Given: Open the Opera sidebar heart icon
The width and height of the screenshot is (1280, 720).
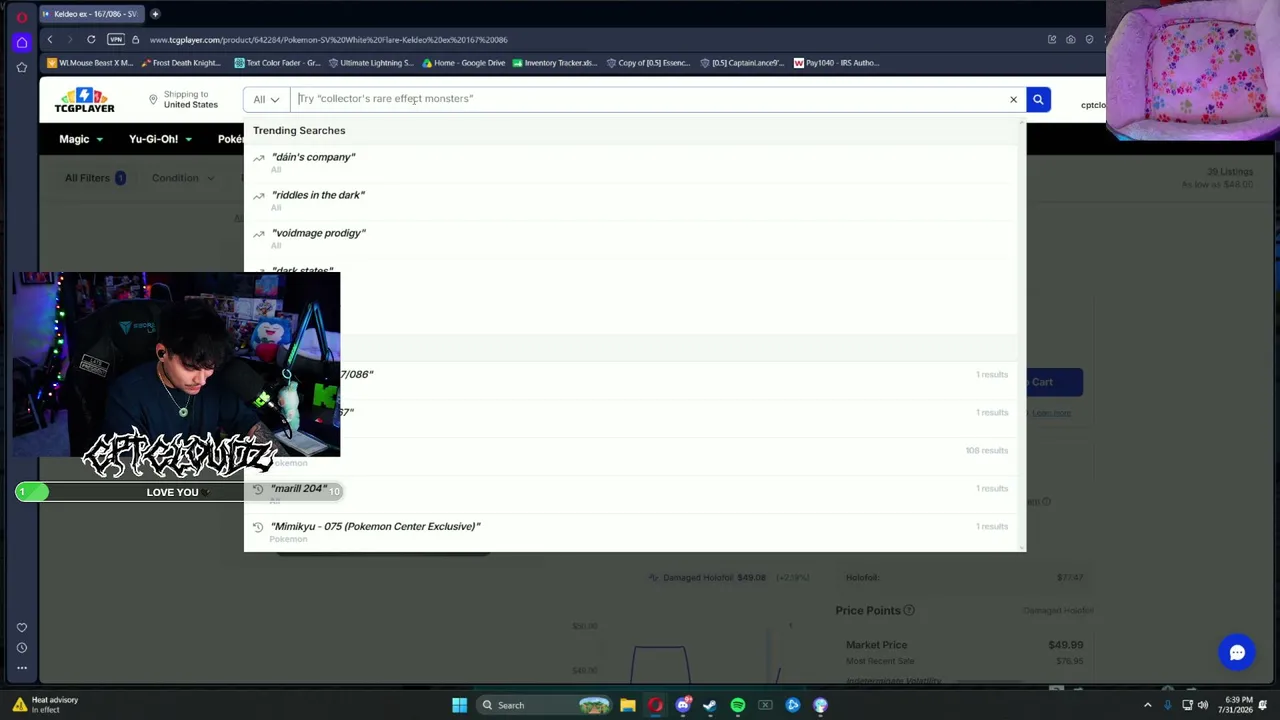Looking at the screenshot, I should [x=22, y=628].
